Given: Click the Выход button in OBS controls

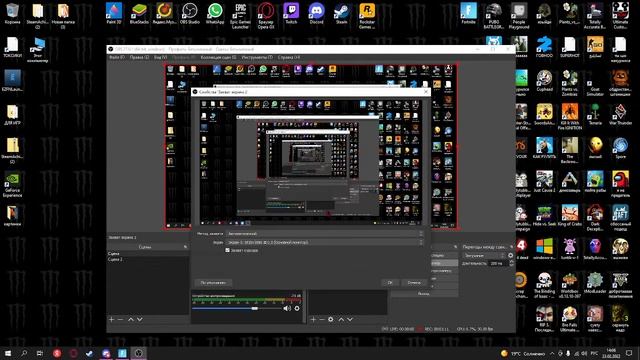Looking at the screenshot, I should pyautogui.click(x=424, y=294).
